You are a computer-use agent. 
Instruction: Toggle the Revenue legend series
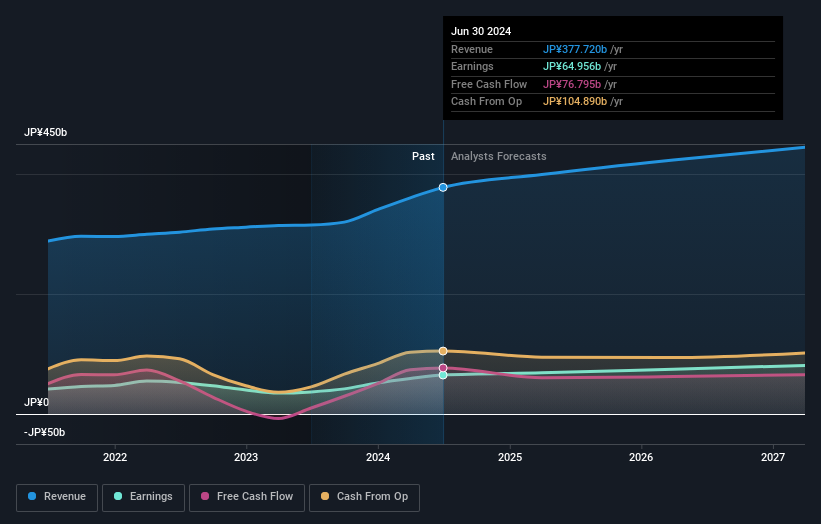(57, 497)
